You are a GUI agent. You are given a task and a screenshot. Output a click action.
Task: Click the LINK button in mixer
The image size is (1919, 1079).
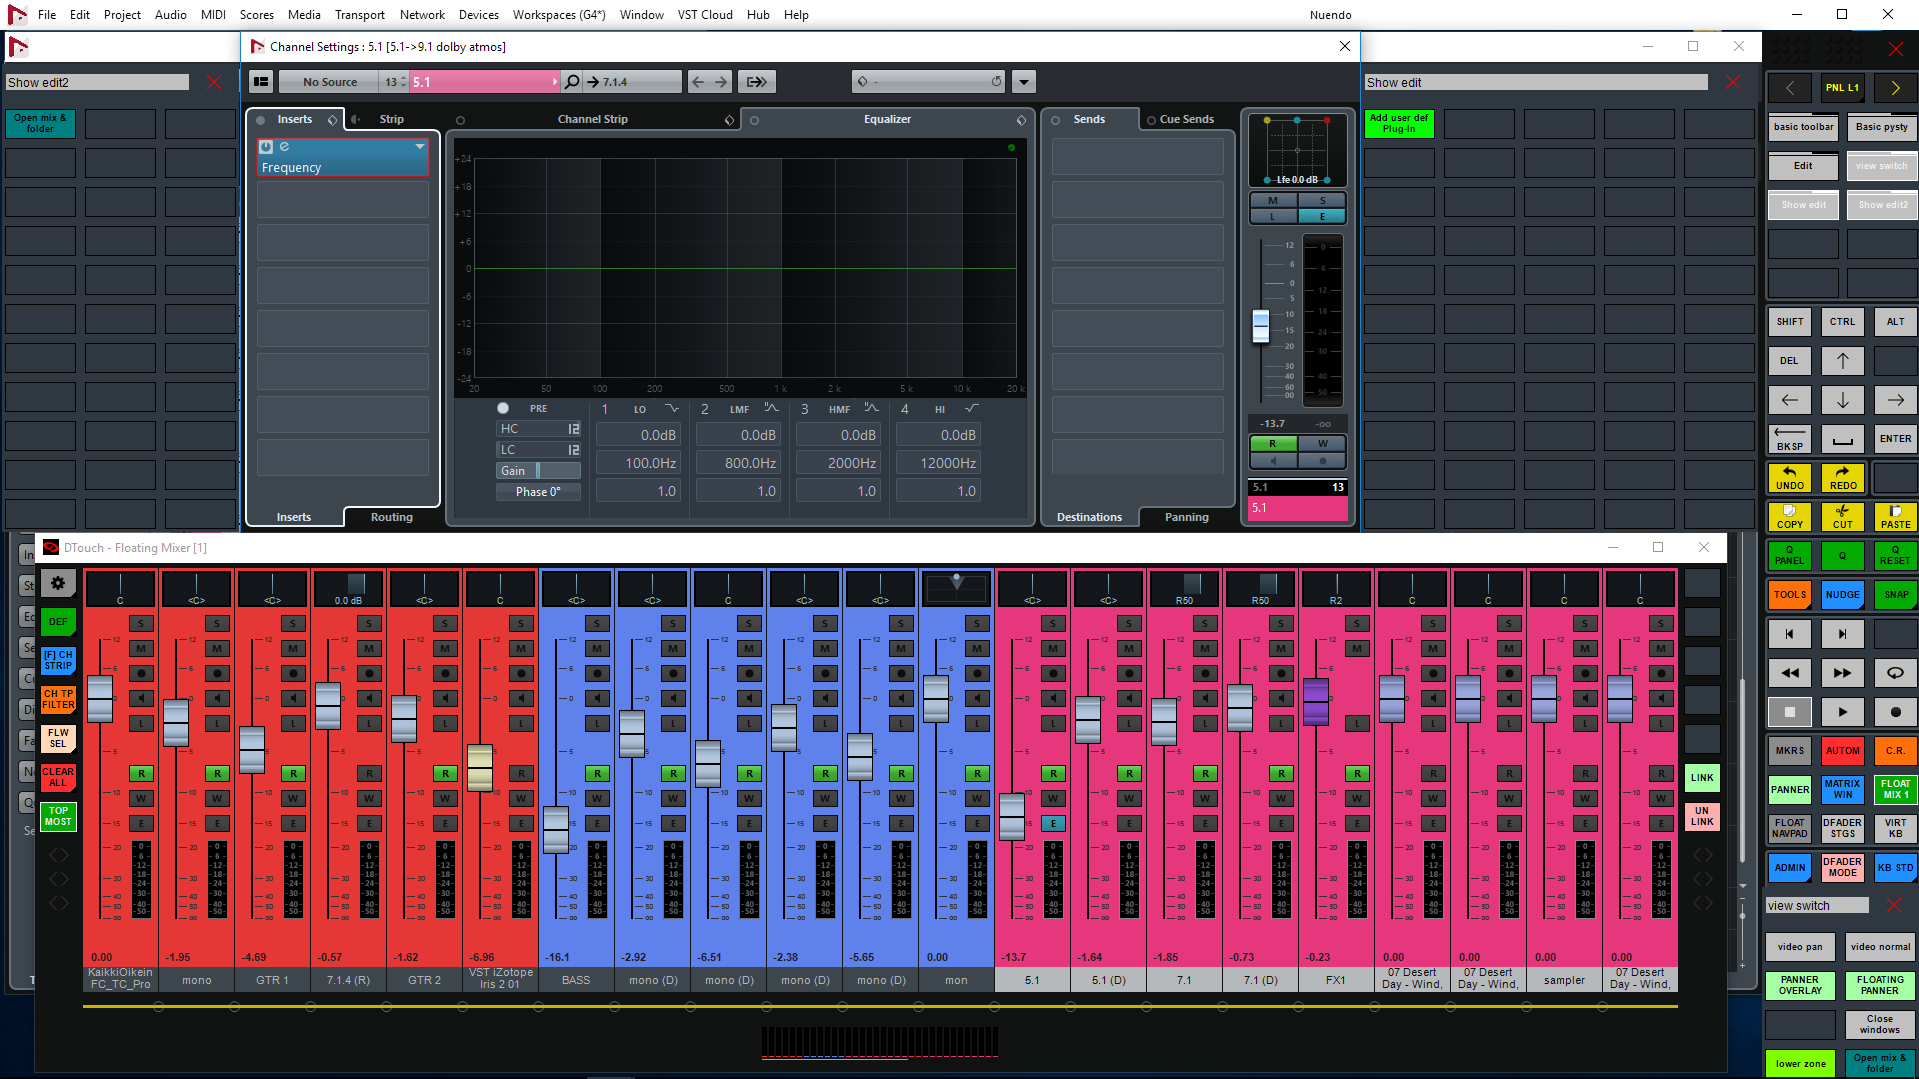tap(1702, 777)
